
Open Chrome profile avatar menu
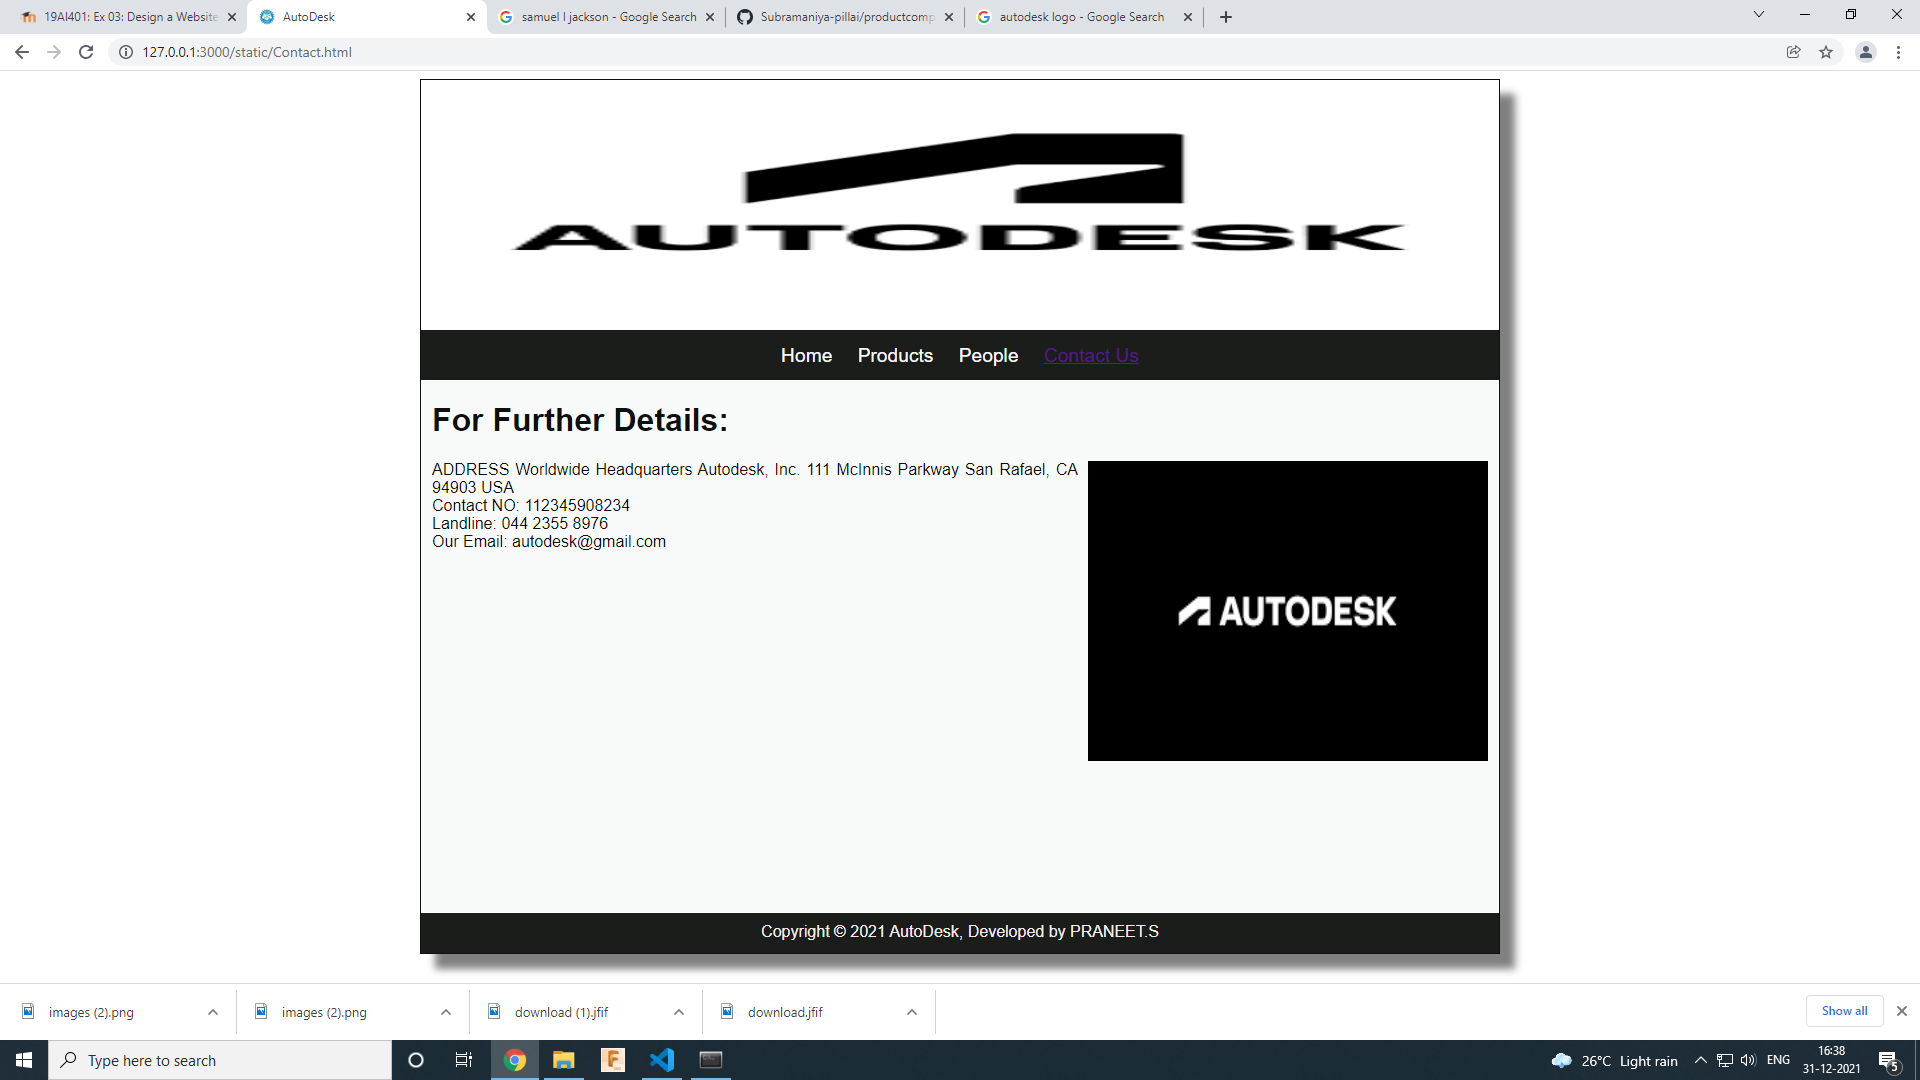(1865, 52)
